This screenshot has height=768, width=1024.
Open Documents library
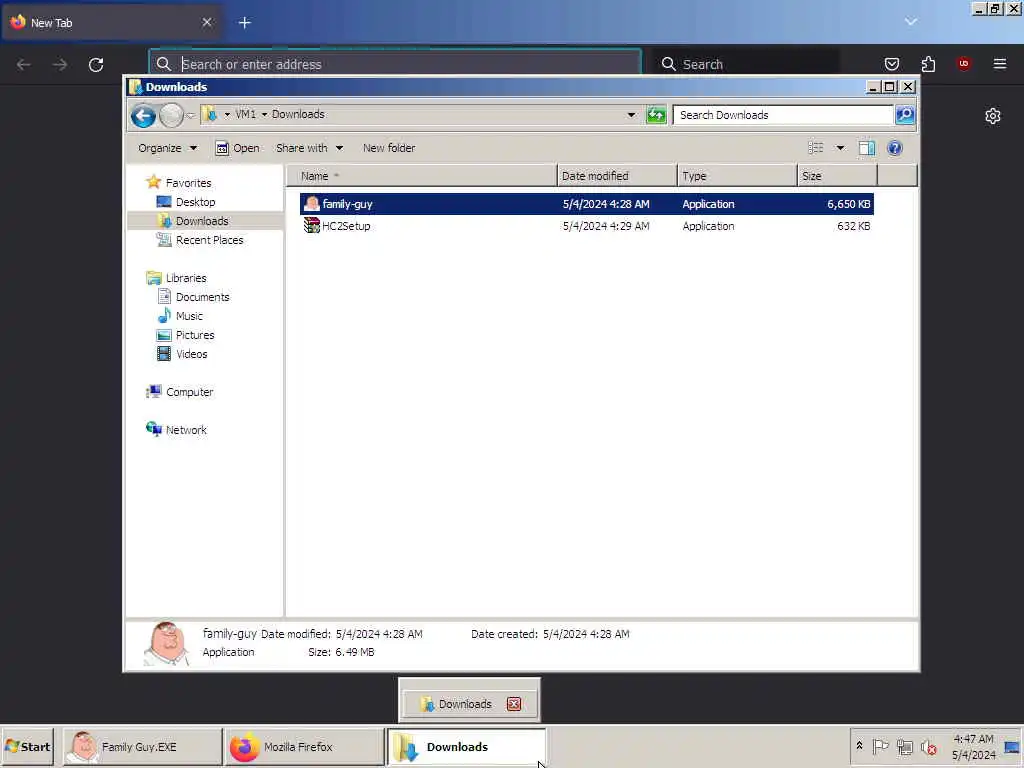202,296
